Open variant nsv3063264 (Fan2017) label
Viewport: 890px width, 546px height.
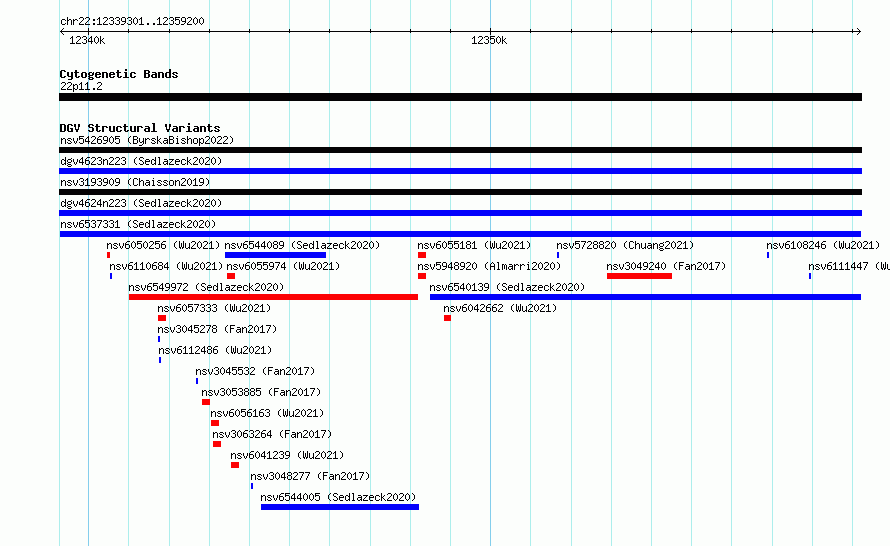click(272, 434)
